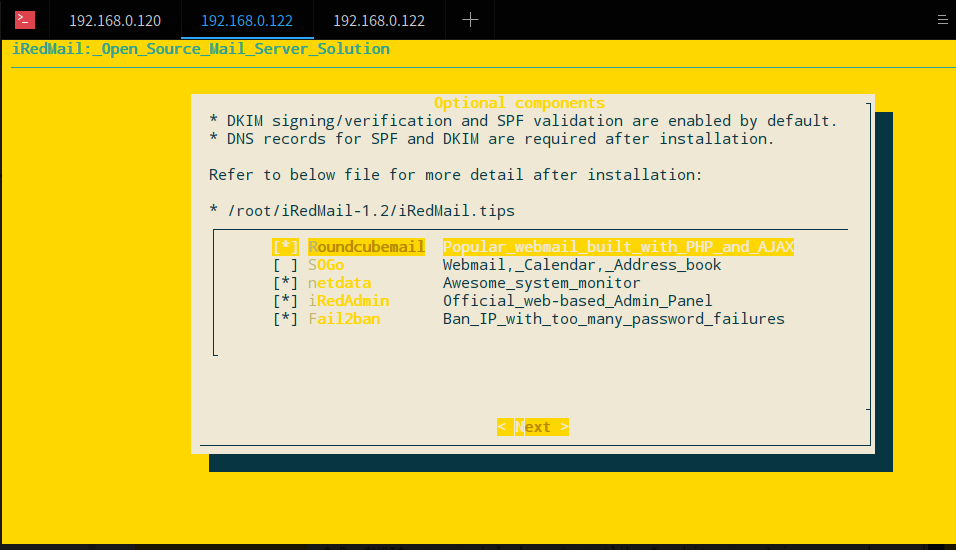Open the hamburger menu icon
Screen dimensions: 956x550
point(942,20)
